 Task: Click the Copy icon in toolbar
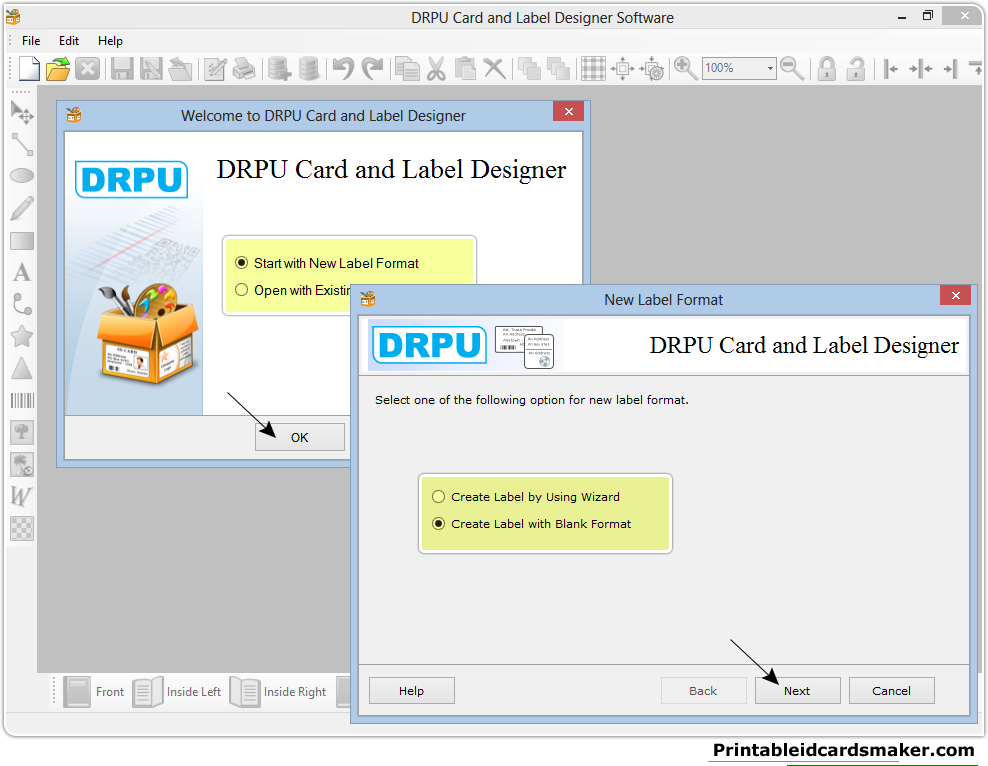tap(407, 68)
